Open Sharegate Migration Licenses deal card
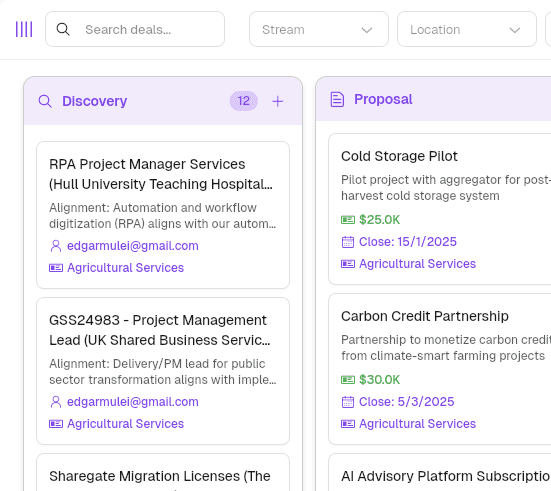Screen dimensions: 551x491 point(163,473)
